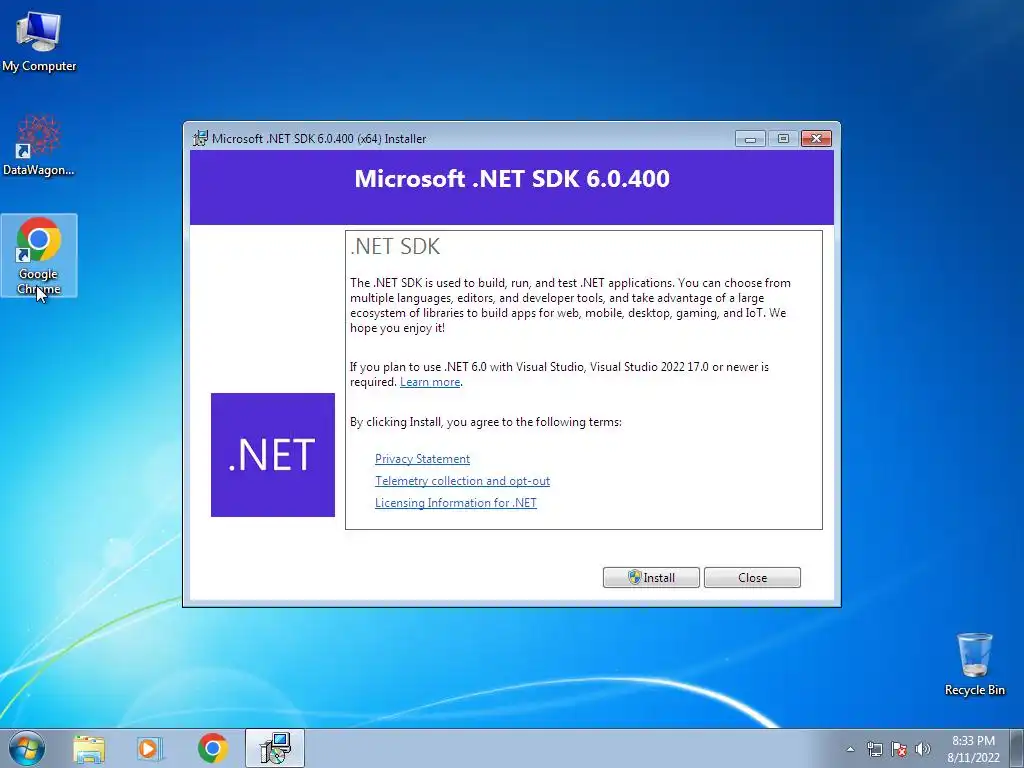Show hidden tray icons arrow
This screenshot has width=1024, height=768.
850,749
